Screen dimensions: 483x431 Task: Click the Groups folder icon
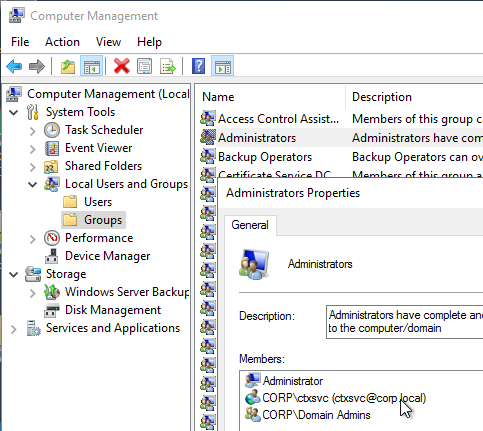click(70, 220)
